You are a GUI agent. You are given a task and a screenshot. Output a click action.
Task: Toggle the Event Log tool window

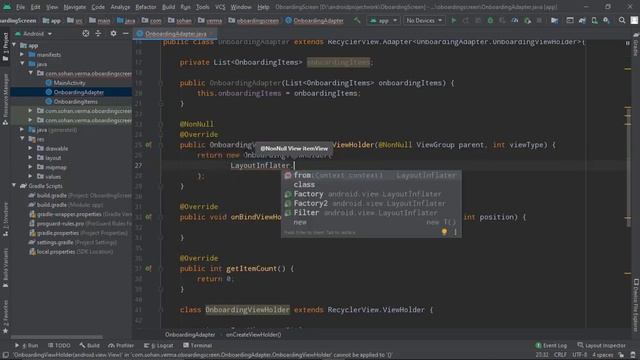click(x=551, y=345)
